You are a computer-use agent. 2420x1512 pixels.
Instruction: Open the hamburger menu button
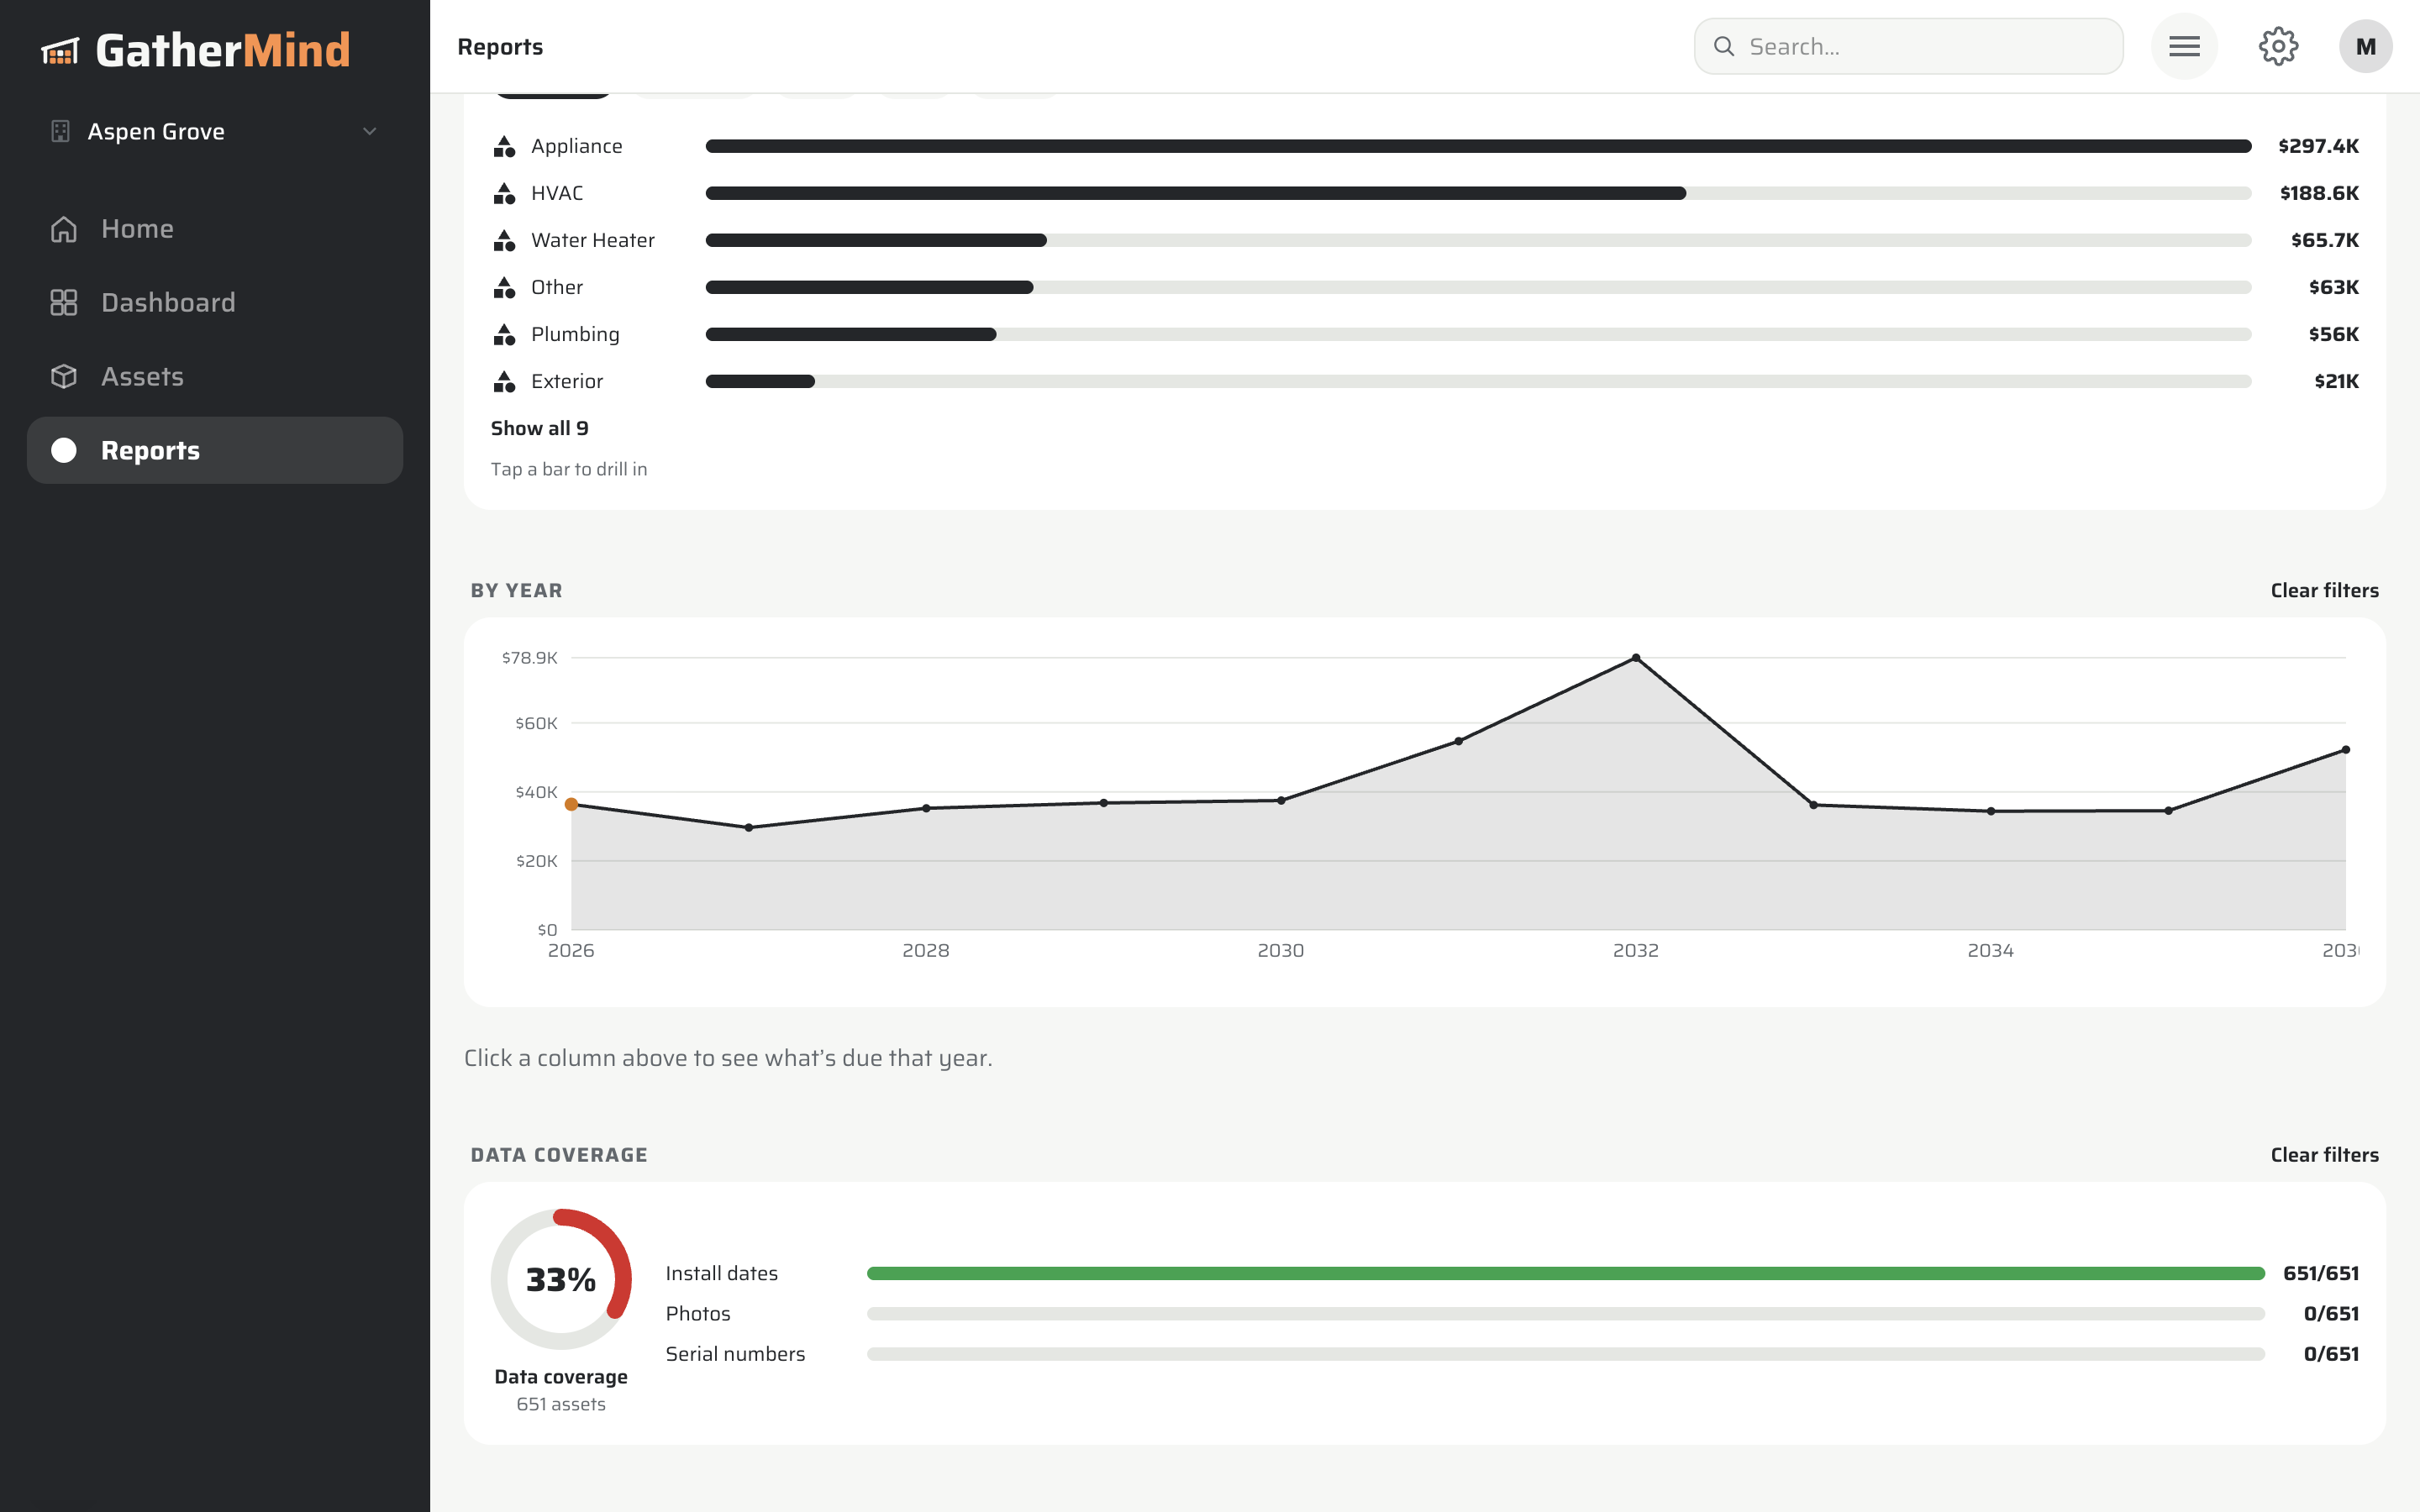pos(2184,46)
